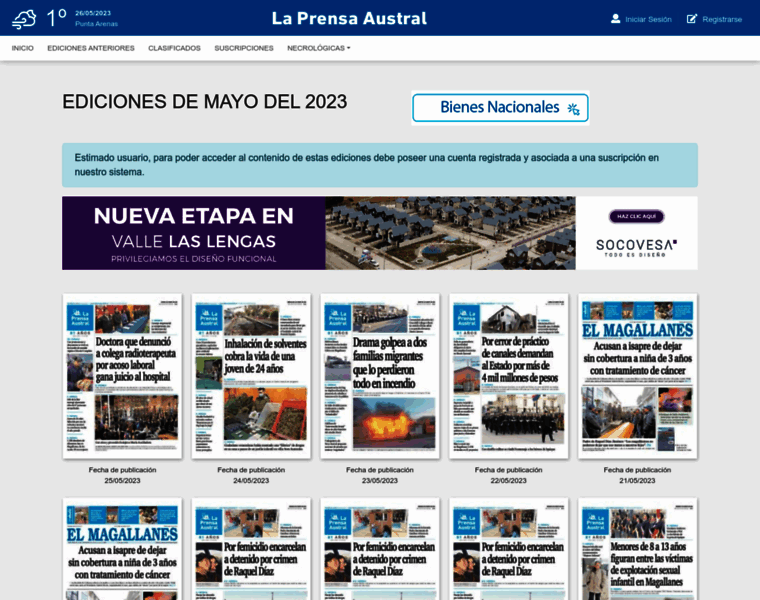Click the header date 26/05/2023
The width and height of the screenshot is (760, 600).
pyautogui.click(x=93, y=13)
